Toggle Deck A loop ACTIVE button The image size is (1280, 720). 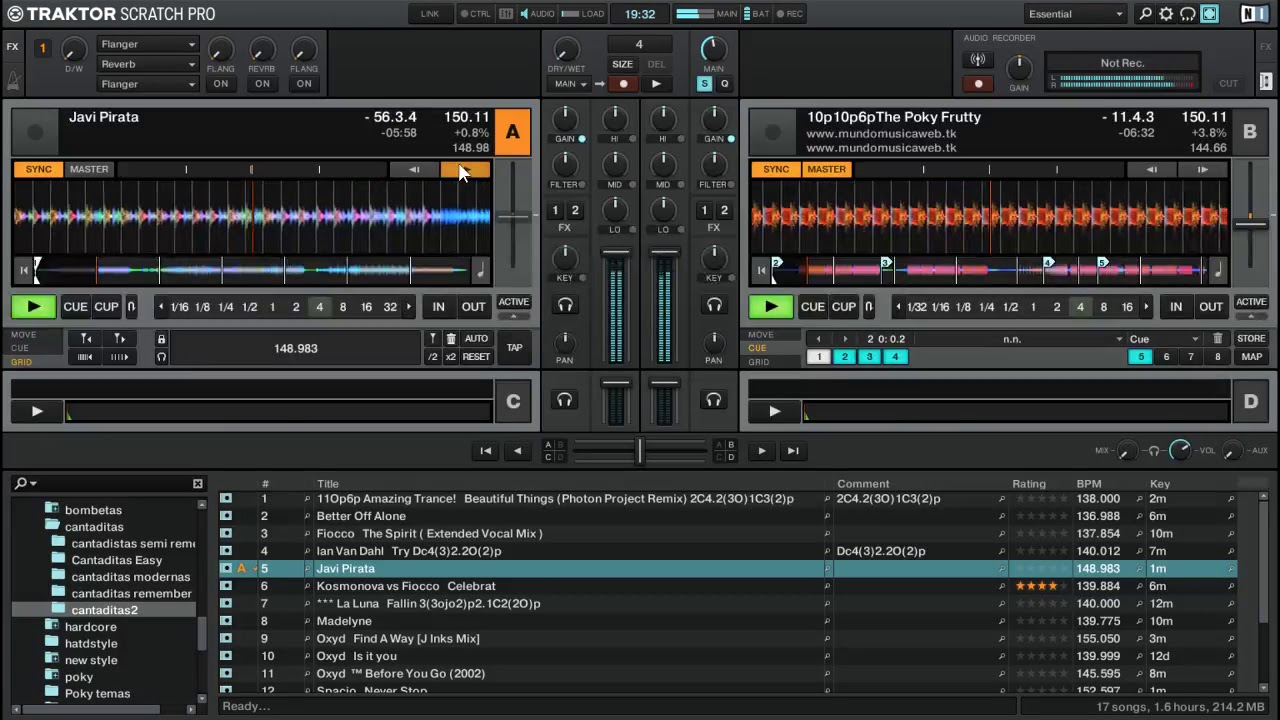coord(513,302)
